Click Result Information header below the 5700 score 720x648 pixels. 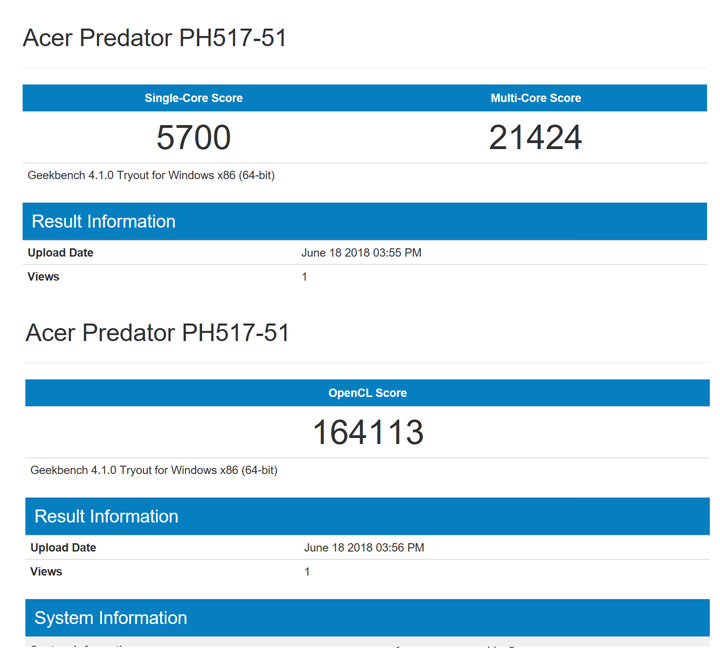point(104,221)
